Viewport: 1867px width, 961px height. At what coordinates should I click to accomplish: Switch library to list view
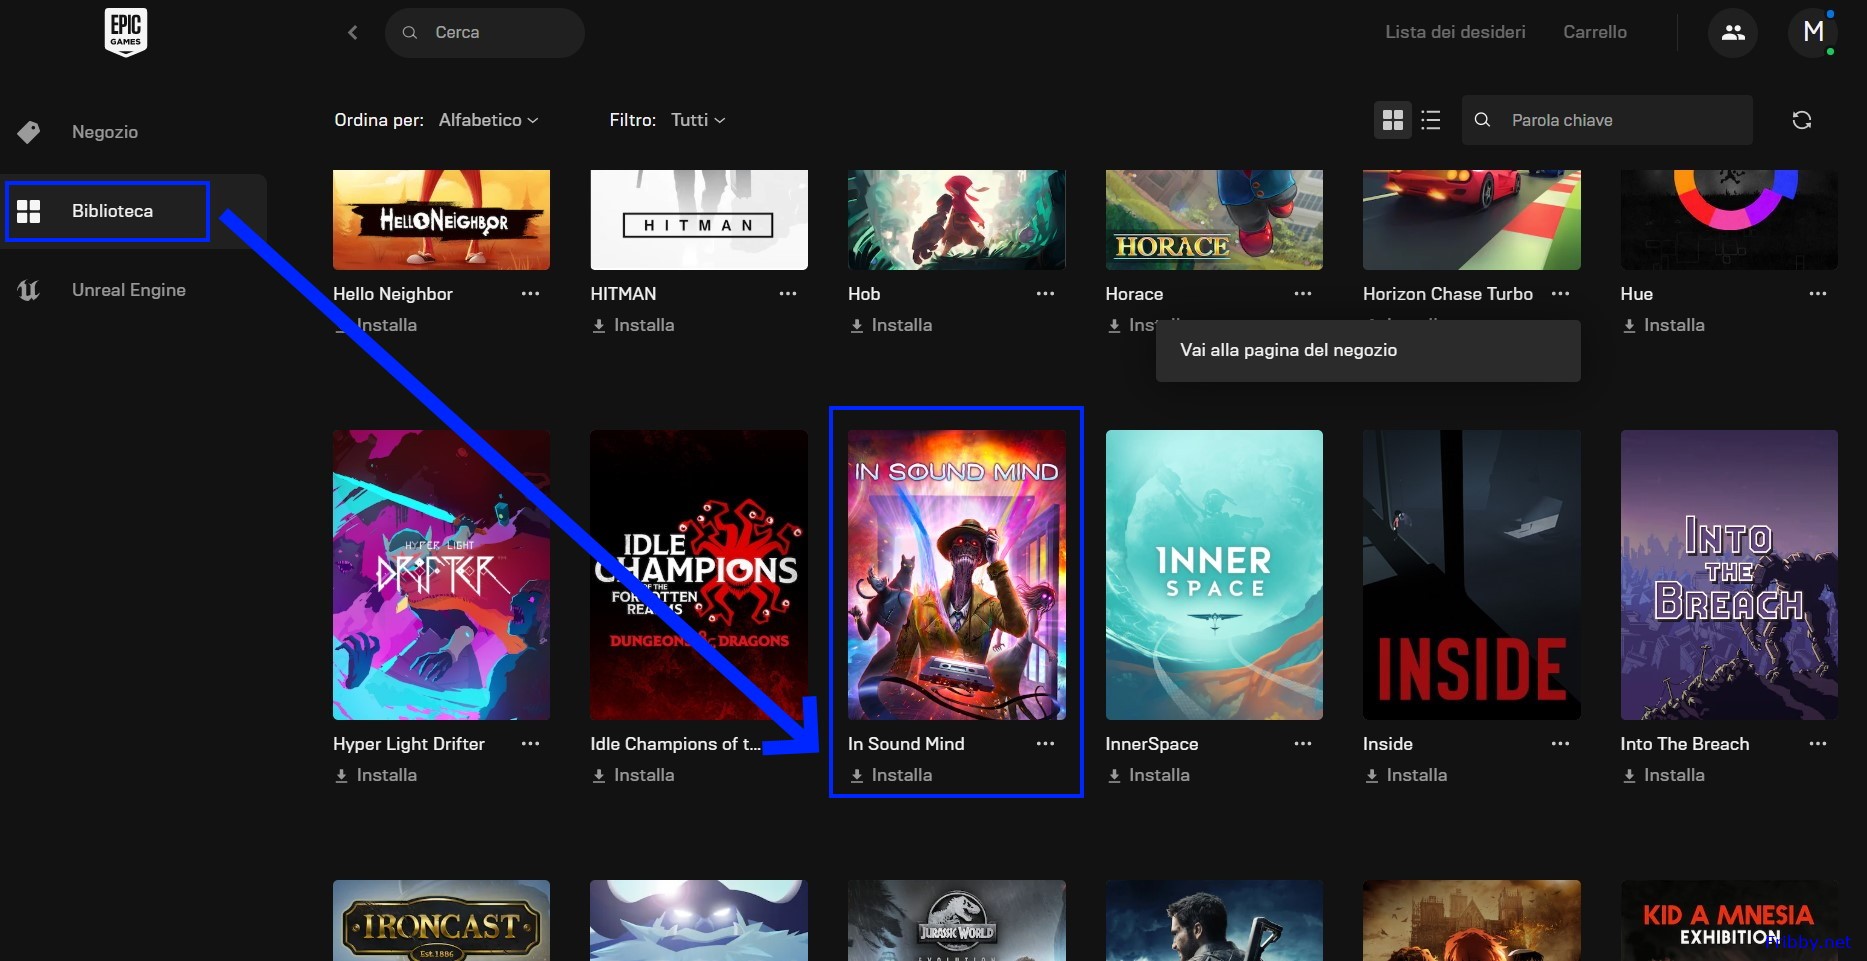(1431, 120)
